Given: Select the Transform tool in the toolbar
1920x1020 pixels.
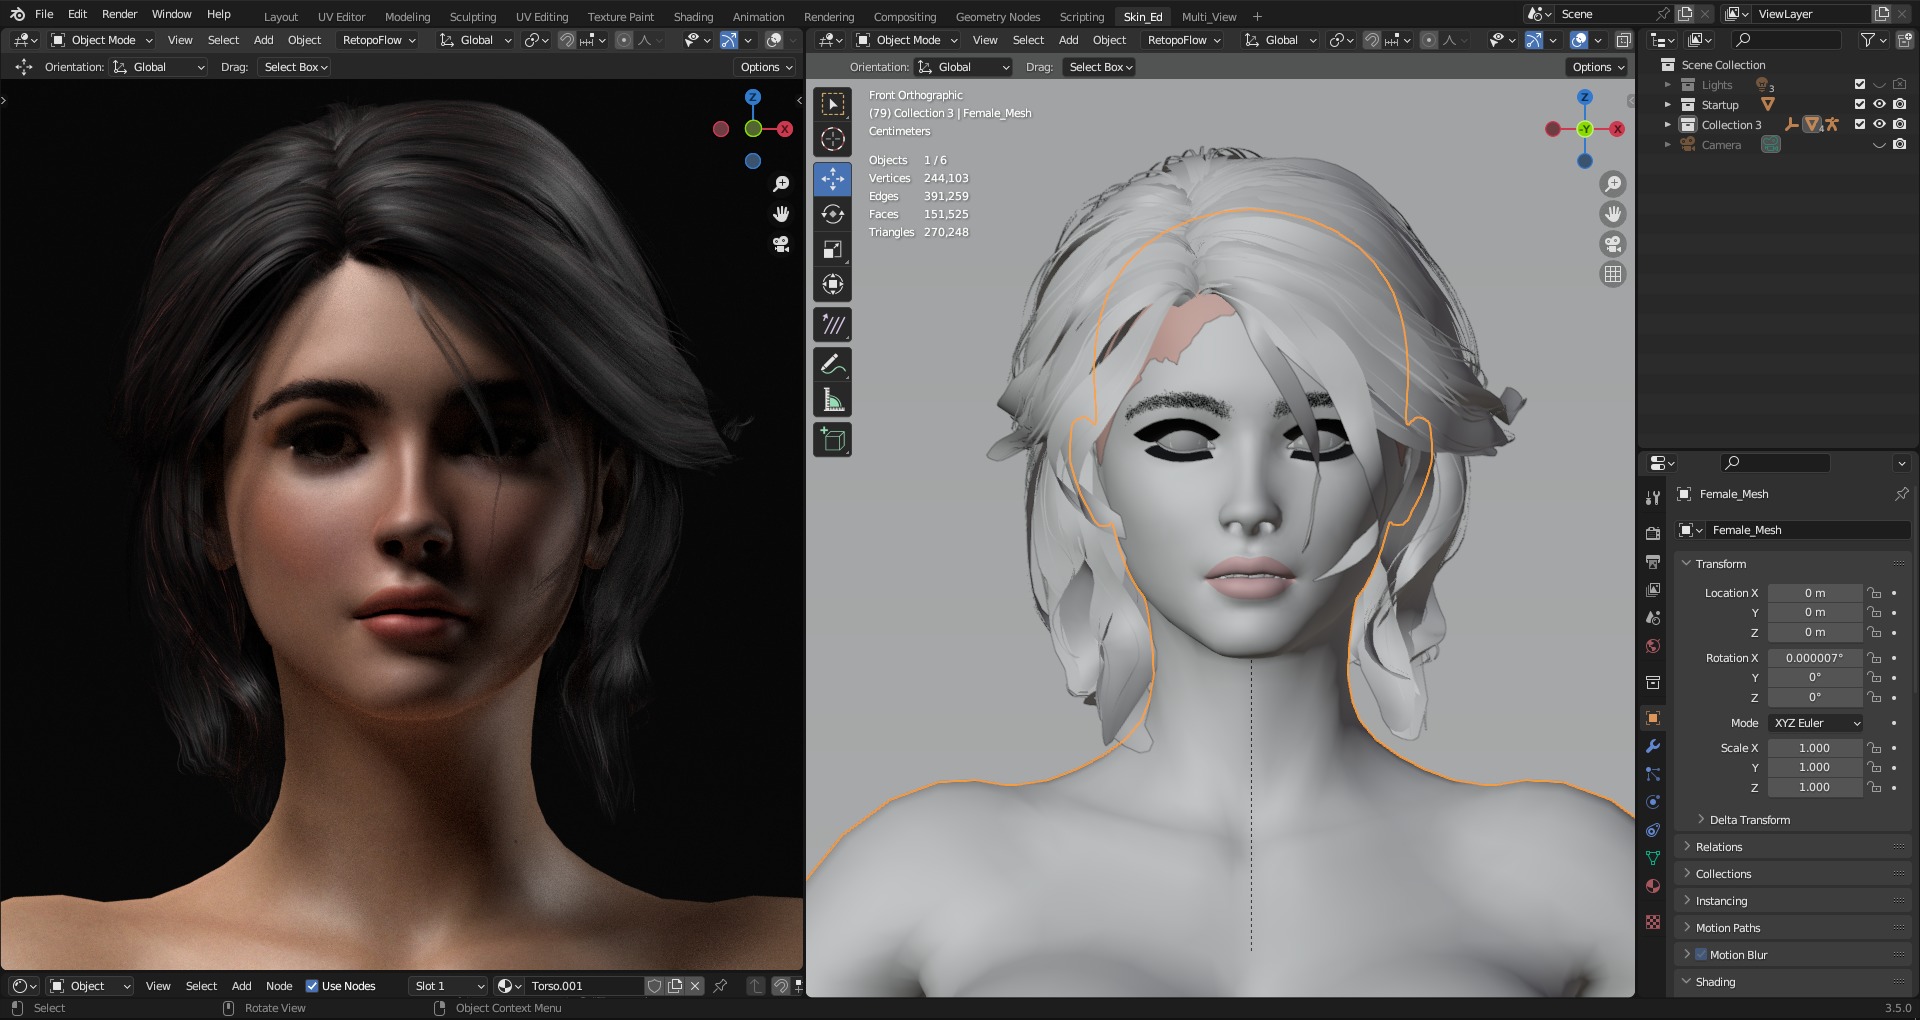Looking at the screenshot, I should pyautogui.click(x=833, y=284).
